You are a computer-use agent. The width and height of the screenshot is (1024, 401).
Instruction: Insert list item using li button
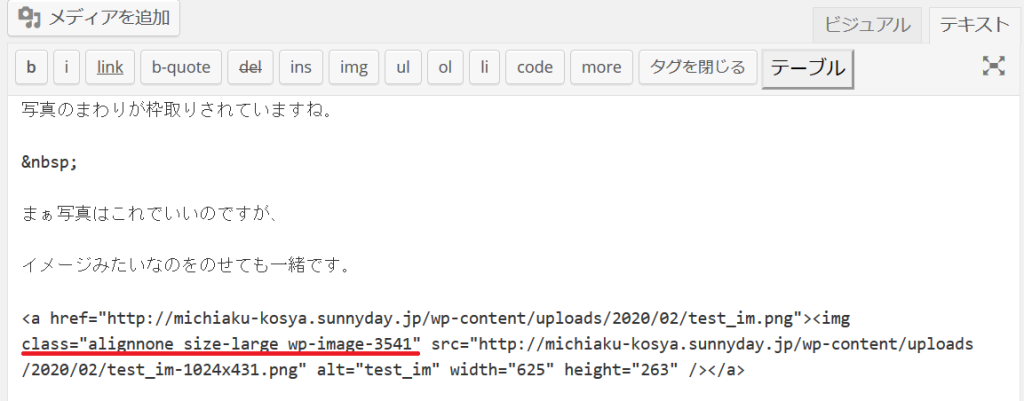484,68
